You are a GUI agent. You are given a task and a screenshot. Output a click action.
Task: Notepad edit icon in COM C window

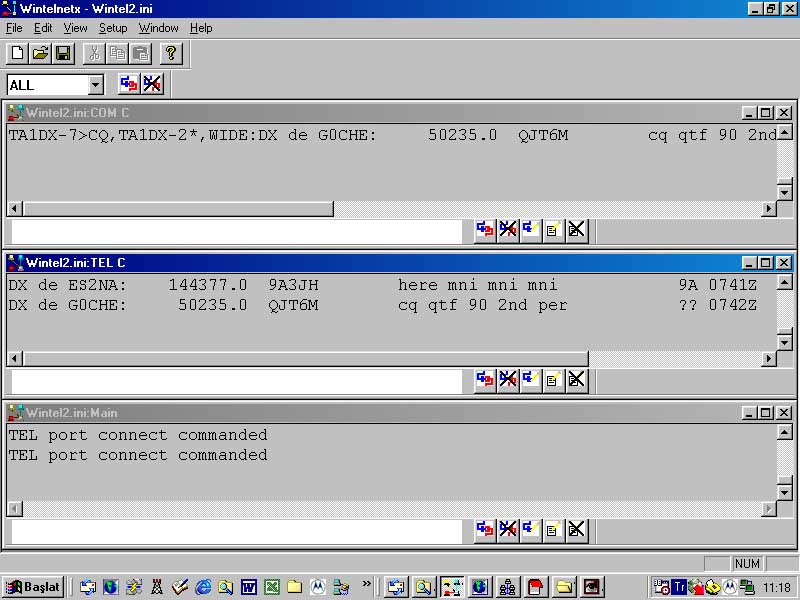554,231
